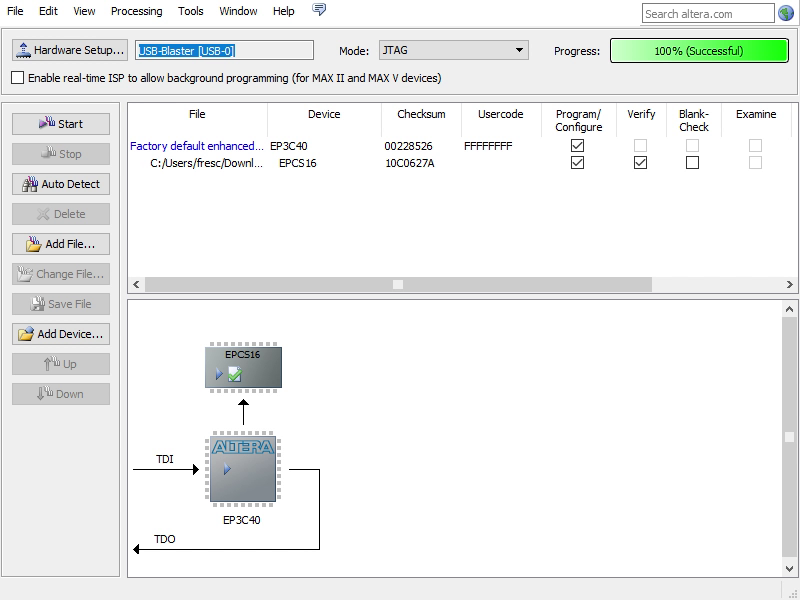The image size is (800, 600).
Task: Click the EP3C40 device cell
Action: click(289, 146)
